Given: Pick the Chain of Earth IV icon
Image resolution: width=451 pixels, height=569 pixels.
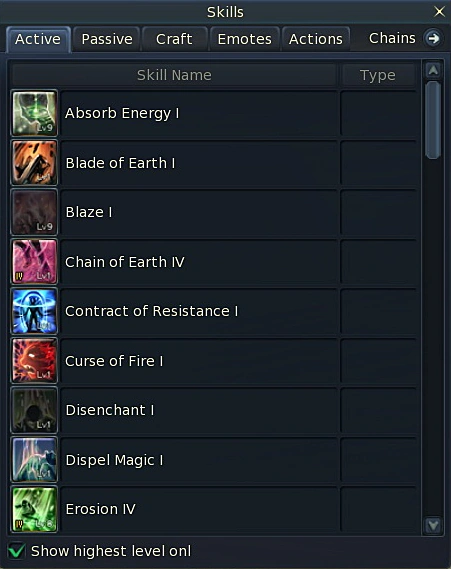Looking at the screenshot, I should point(34,262).
